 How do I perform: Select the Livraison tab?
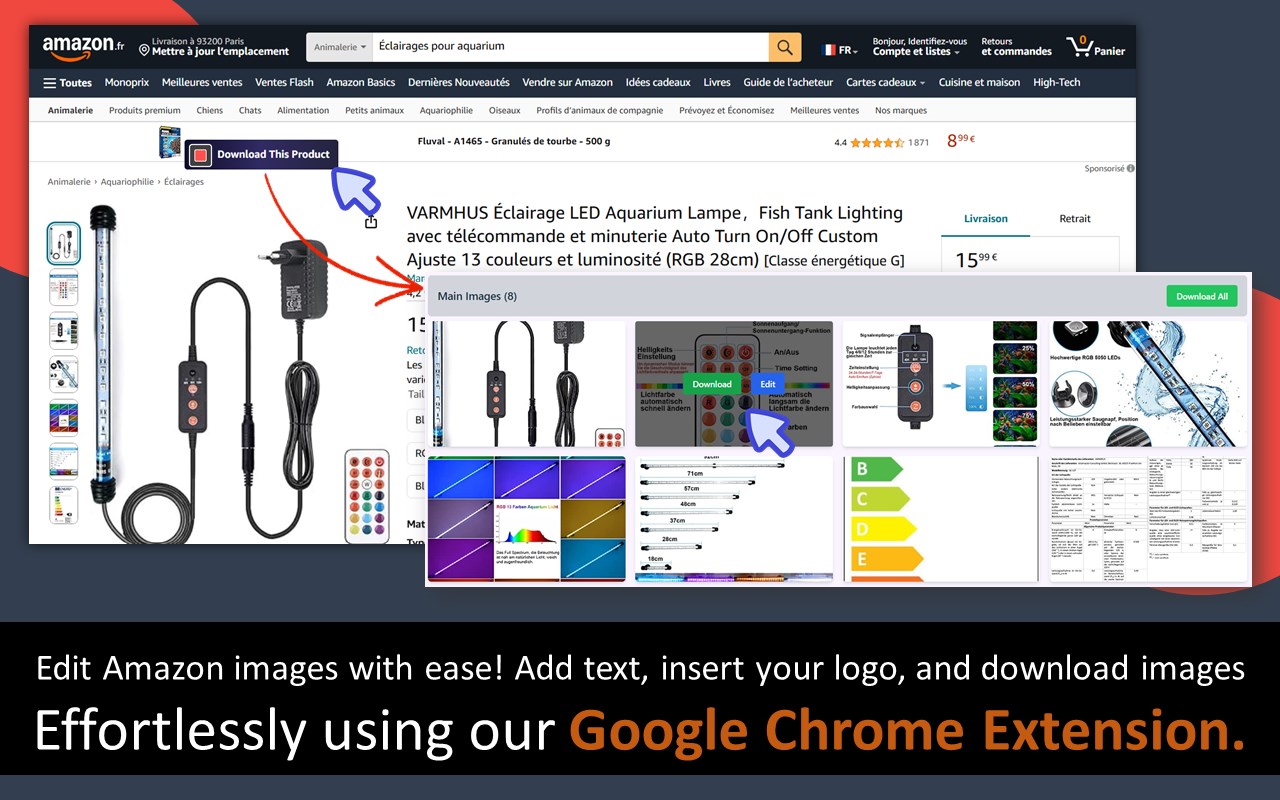pos(986,219)
